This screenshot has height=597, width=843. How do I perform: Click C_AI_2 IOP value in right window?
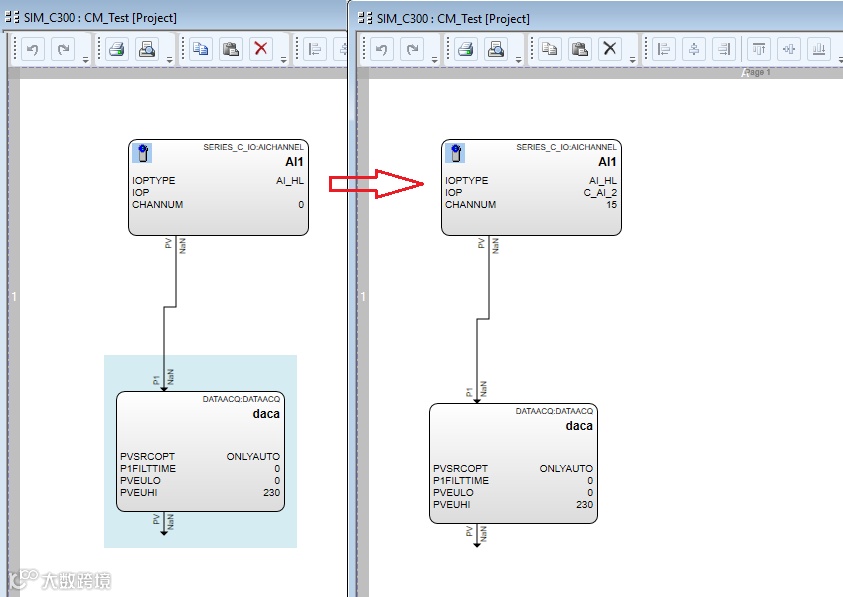600,193
